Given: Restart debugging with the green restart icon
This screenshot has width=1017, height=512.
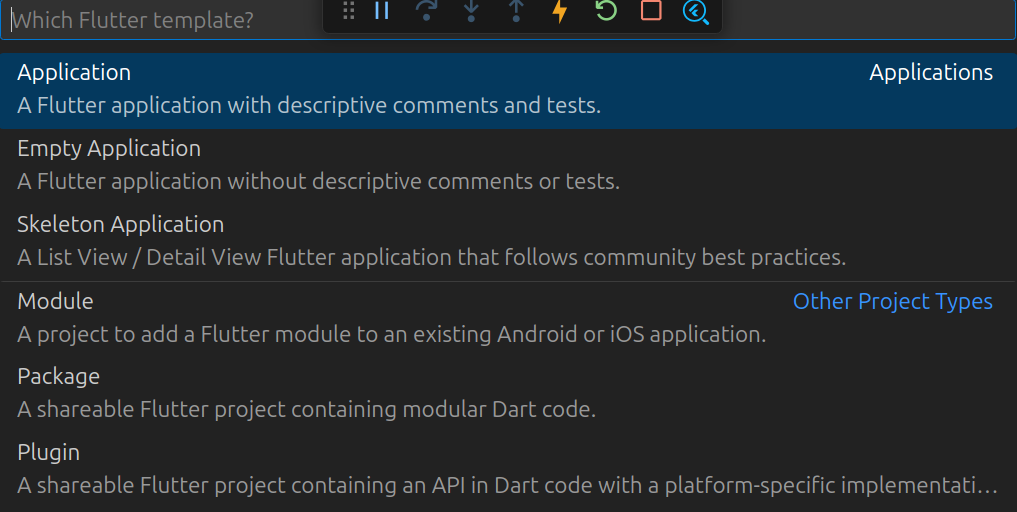Looking at the screenshot, I should [x=606, y=10].
